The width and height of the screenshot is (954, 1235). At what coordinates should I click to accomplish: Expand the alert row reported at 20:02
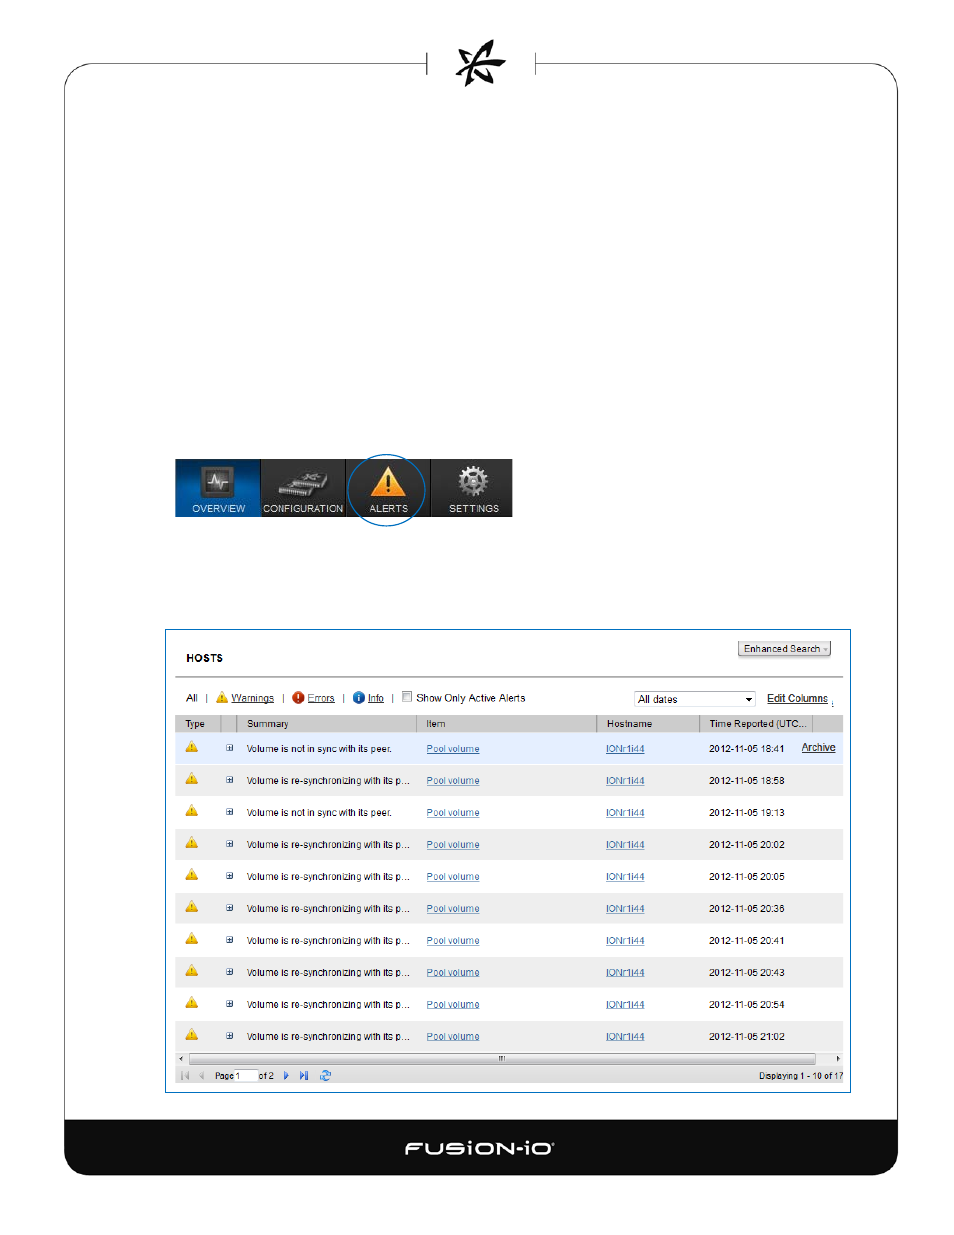click(229, 844)
